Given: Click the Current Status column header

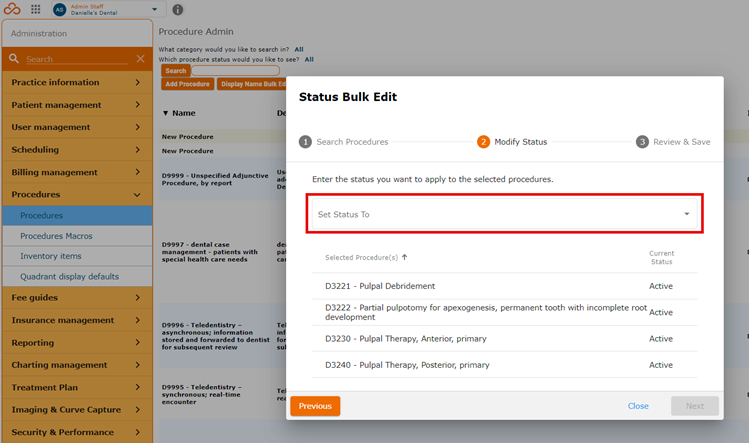Looking at the screenshot, I should (x=661, y=258).
